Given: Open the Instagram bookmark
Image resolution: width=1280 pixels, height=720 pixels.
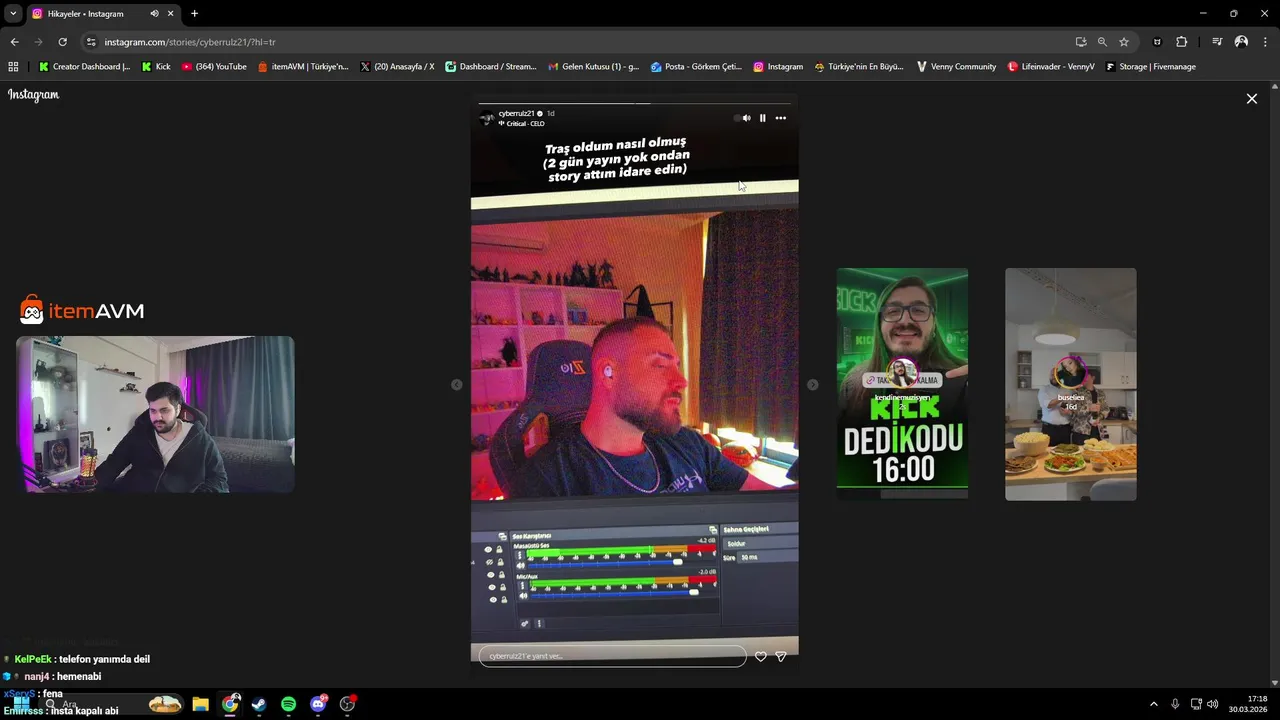Looking at the screenshot, I should click(x=778, y=67).
